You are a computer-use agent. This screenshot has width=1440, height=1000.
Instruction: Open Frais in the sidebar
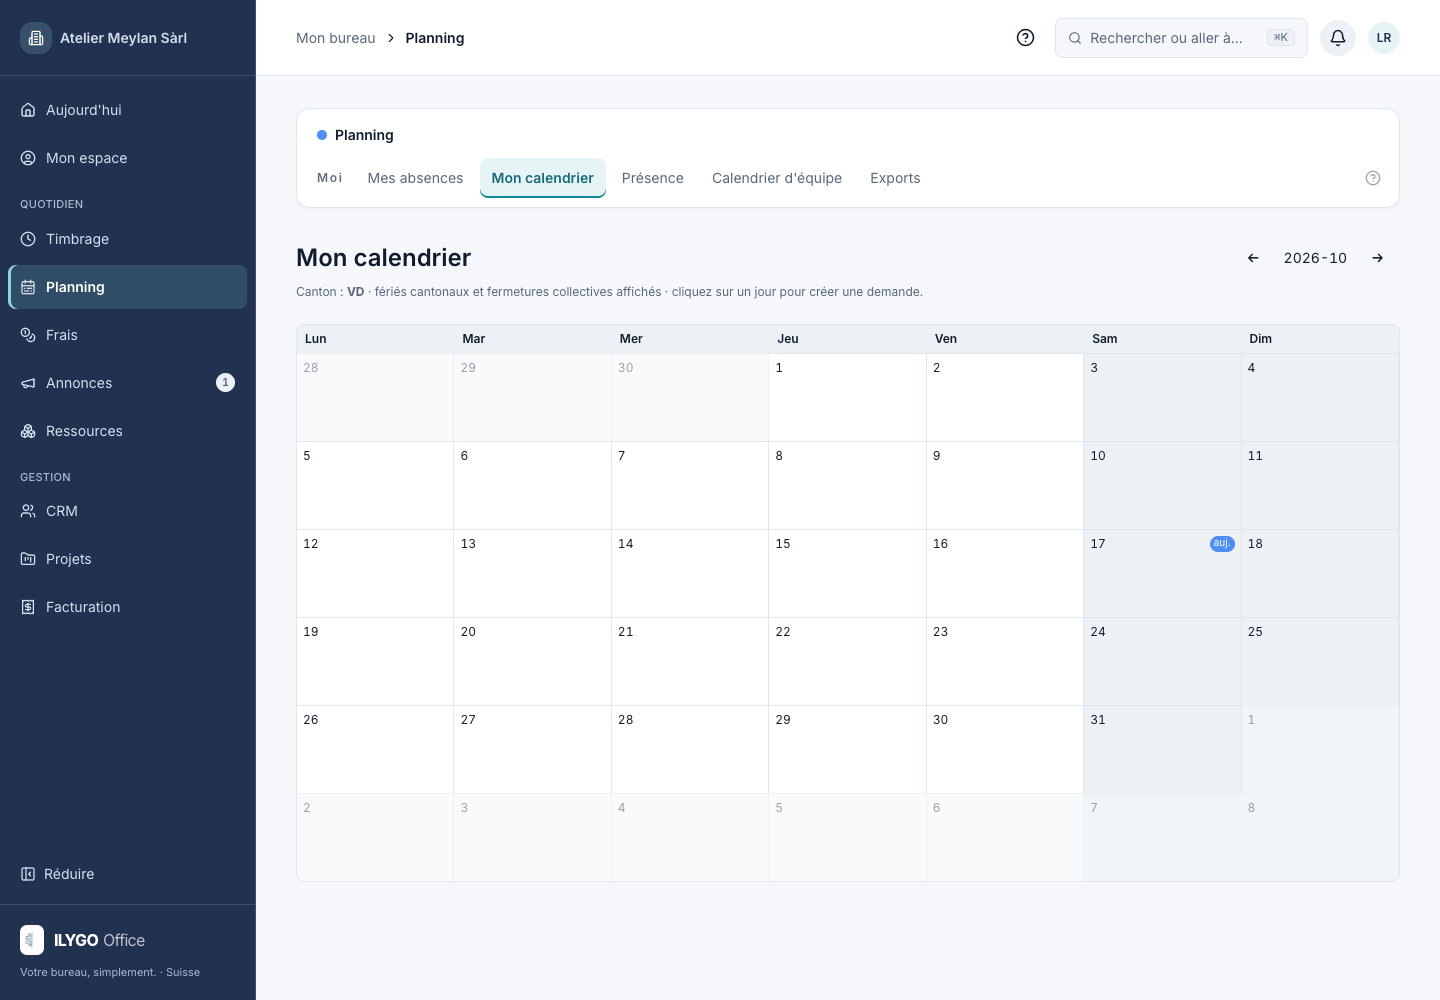click(x=128, y=335)
